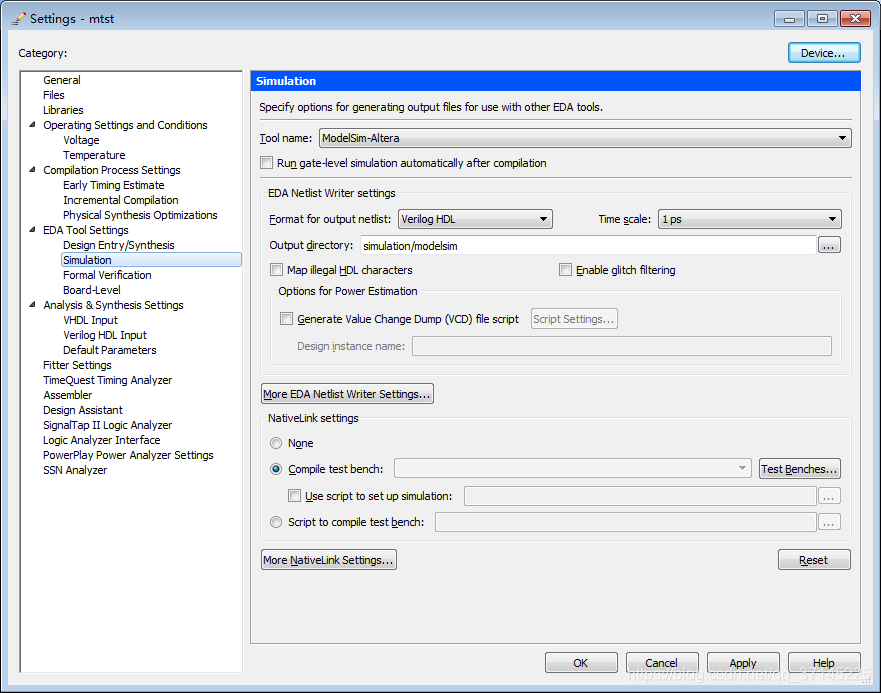The height and width of the screenshot is (693, 881).
Task: Click the Settings window title icon
Action: pyautogui.click(x=19, y=19)
